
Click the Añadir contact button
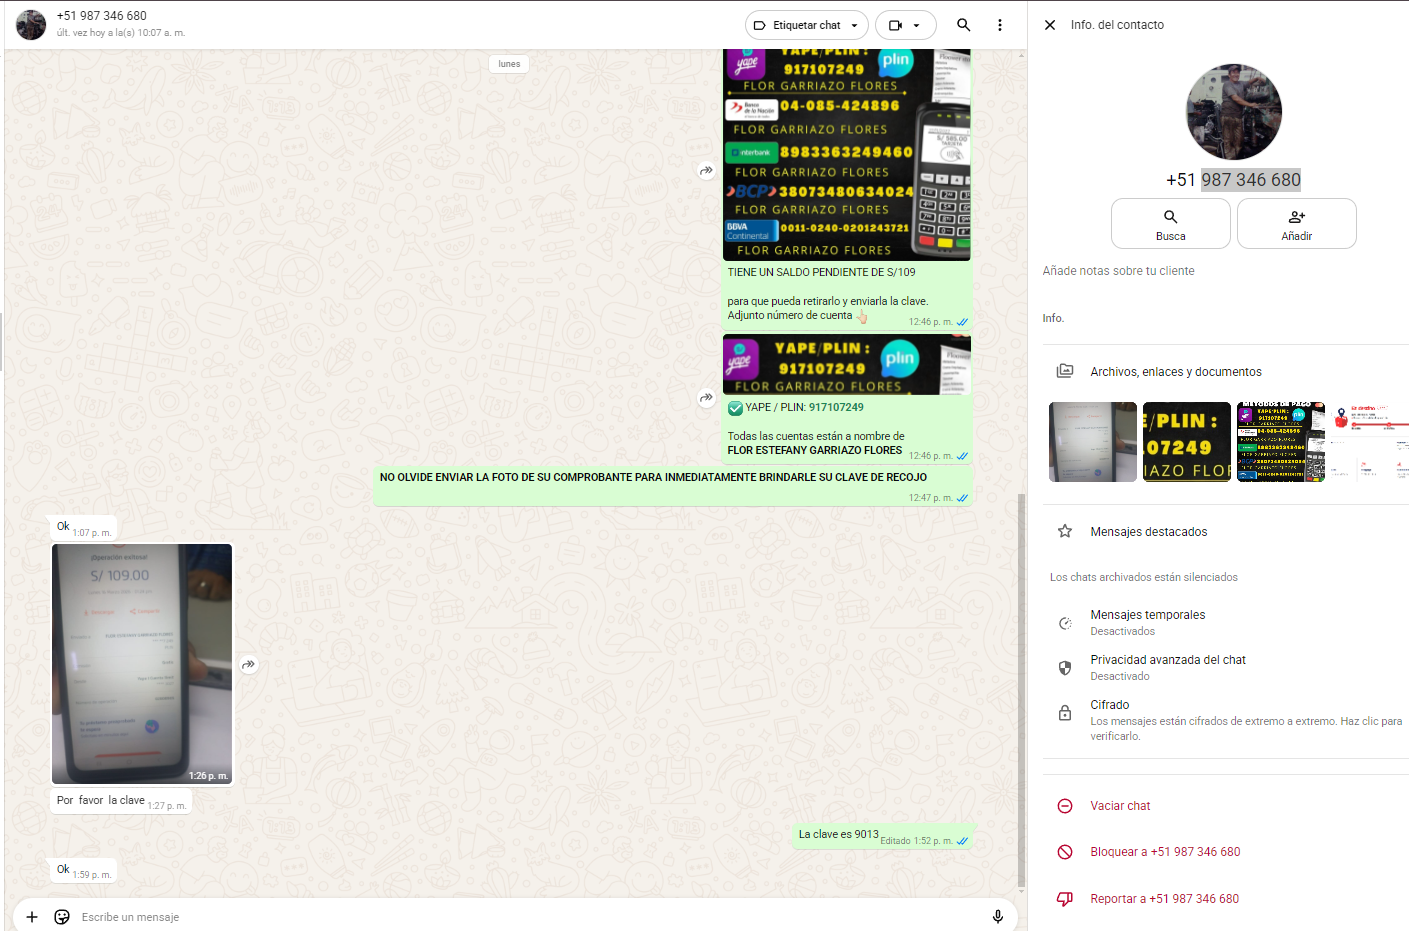(x=1296, y=223)
